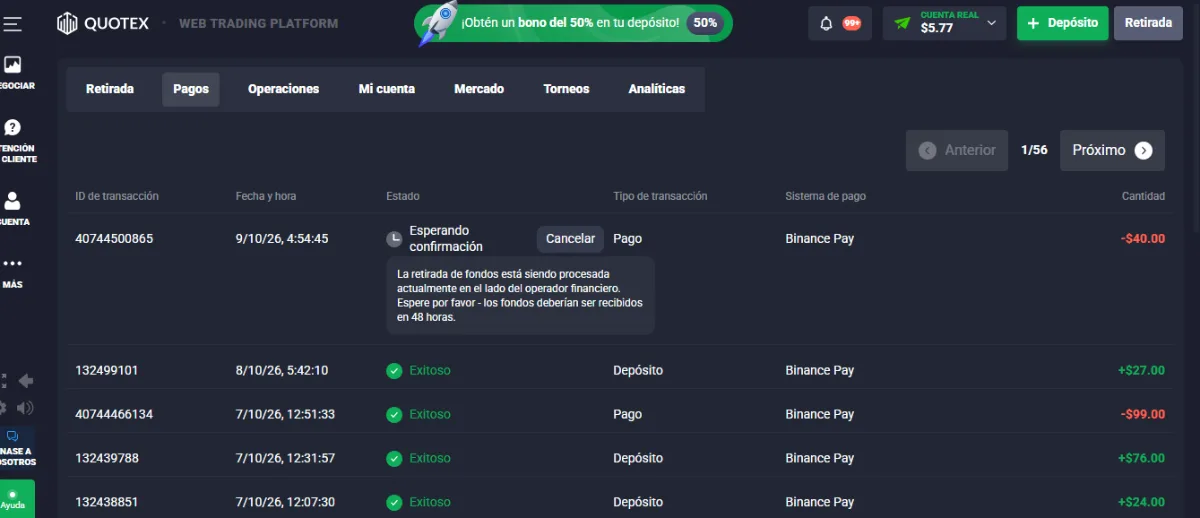This screenshot has height=518, width=1200.
Task: Click the Esperando confirmación status text
Action: point(446,239)
